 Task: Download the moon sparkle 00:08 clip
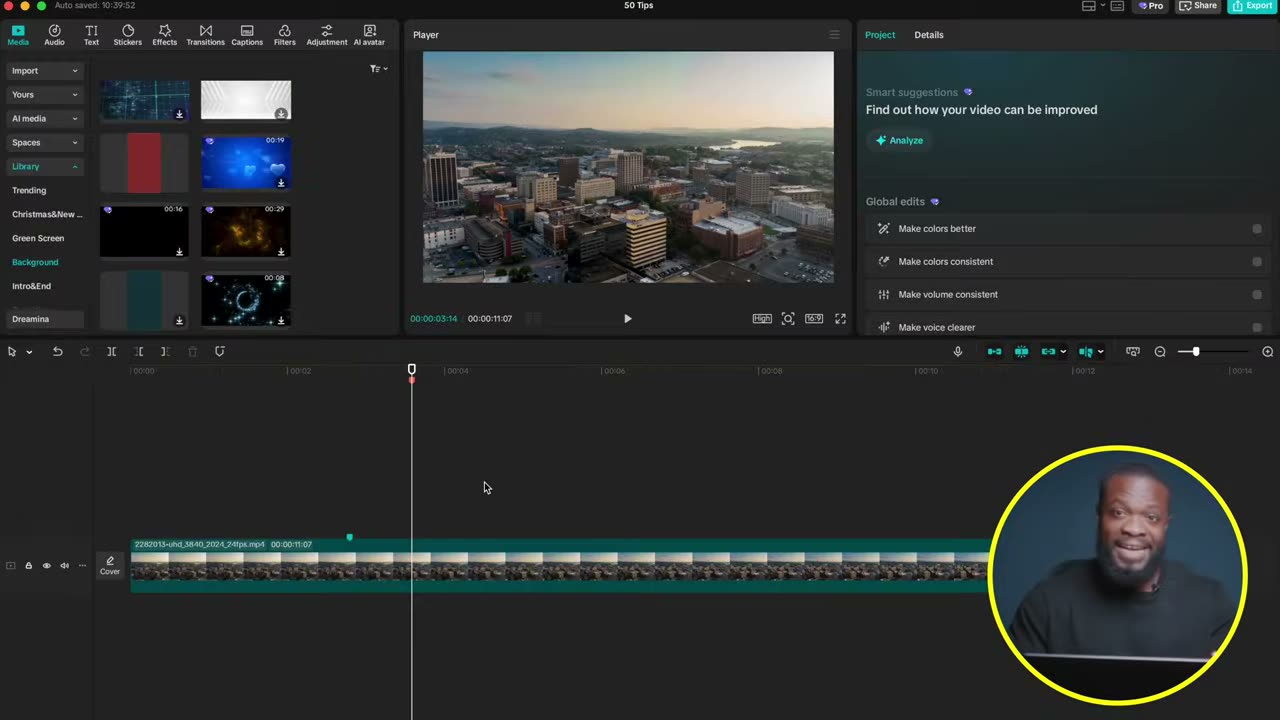281,321
